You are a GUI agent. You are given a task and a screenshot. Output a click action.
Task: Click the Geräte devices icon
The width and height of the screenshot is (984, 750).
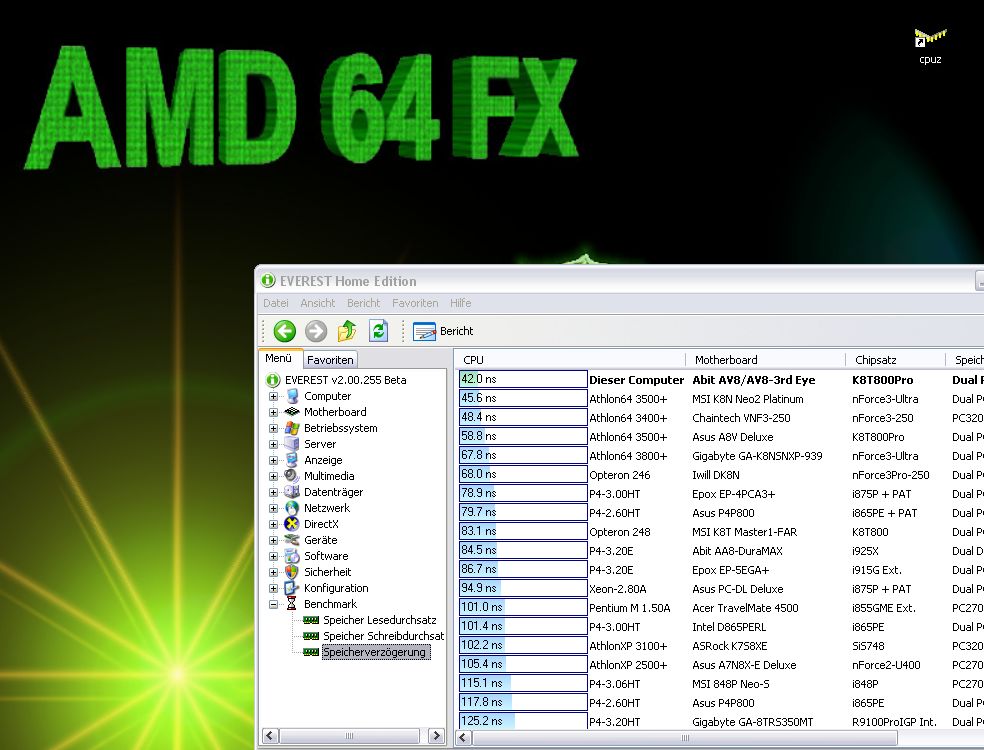tap(292, 540)
